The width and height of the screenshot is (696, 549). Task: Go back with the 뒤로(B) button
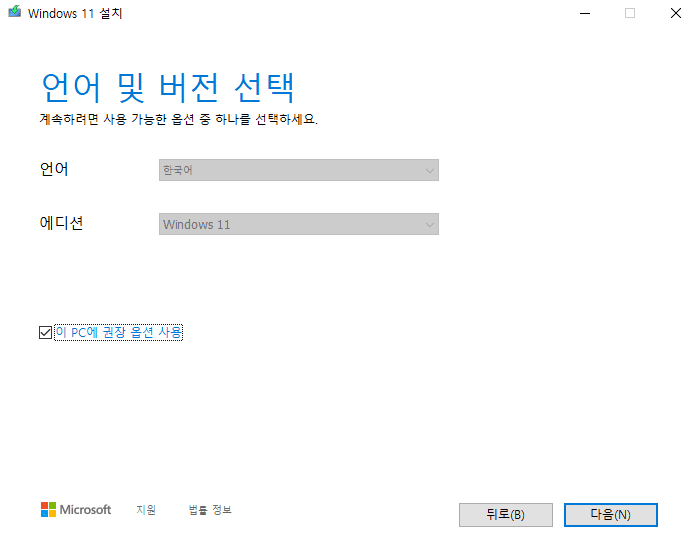506,515
